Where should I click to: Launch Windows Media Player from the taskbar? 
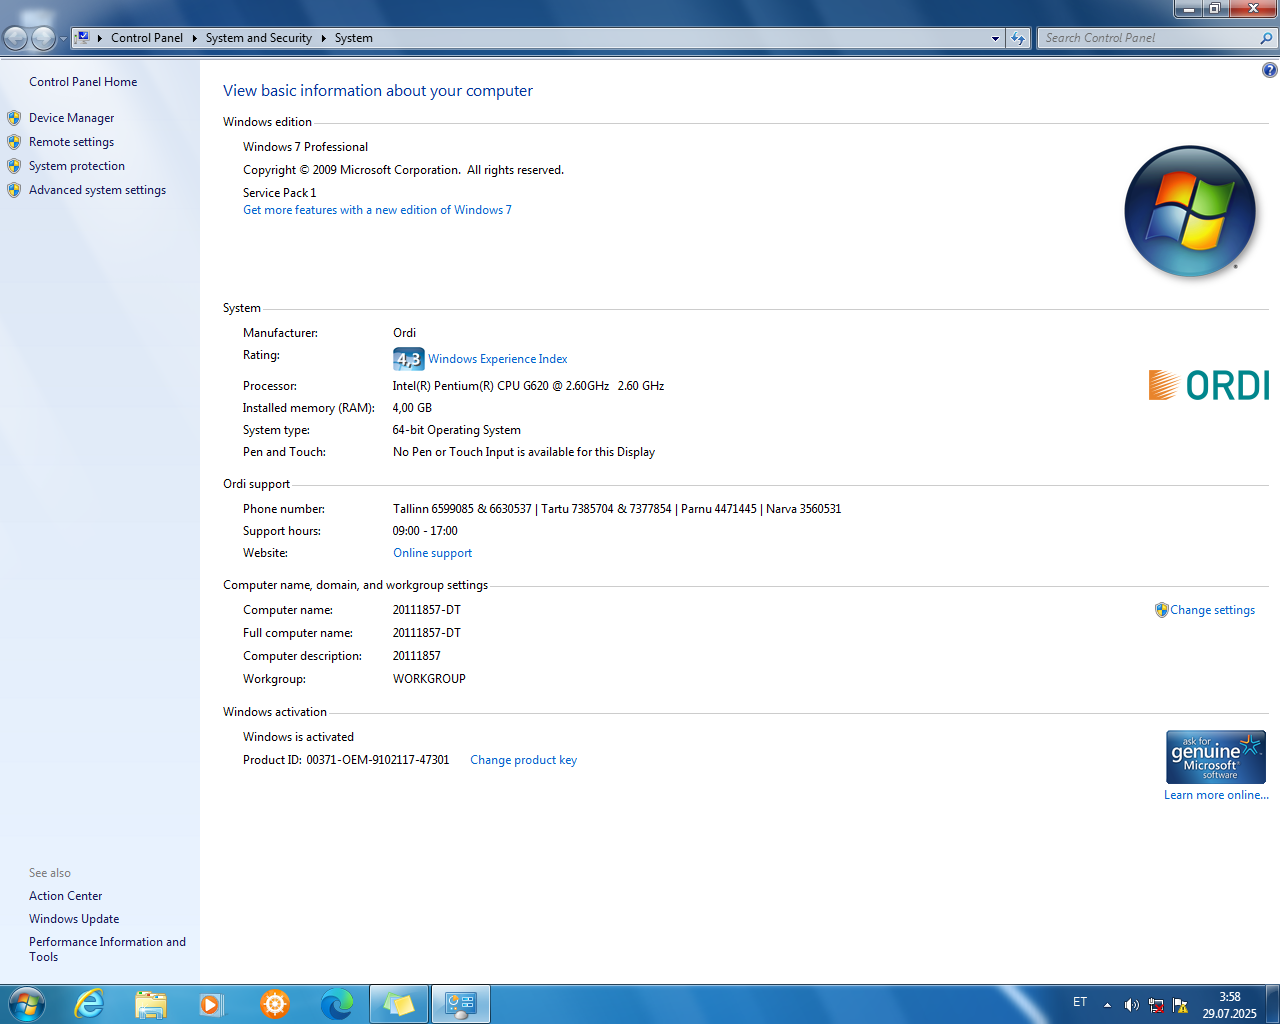click(212, 1004)
